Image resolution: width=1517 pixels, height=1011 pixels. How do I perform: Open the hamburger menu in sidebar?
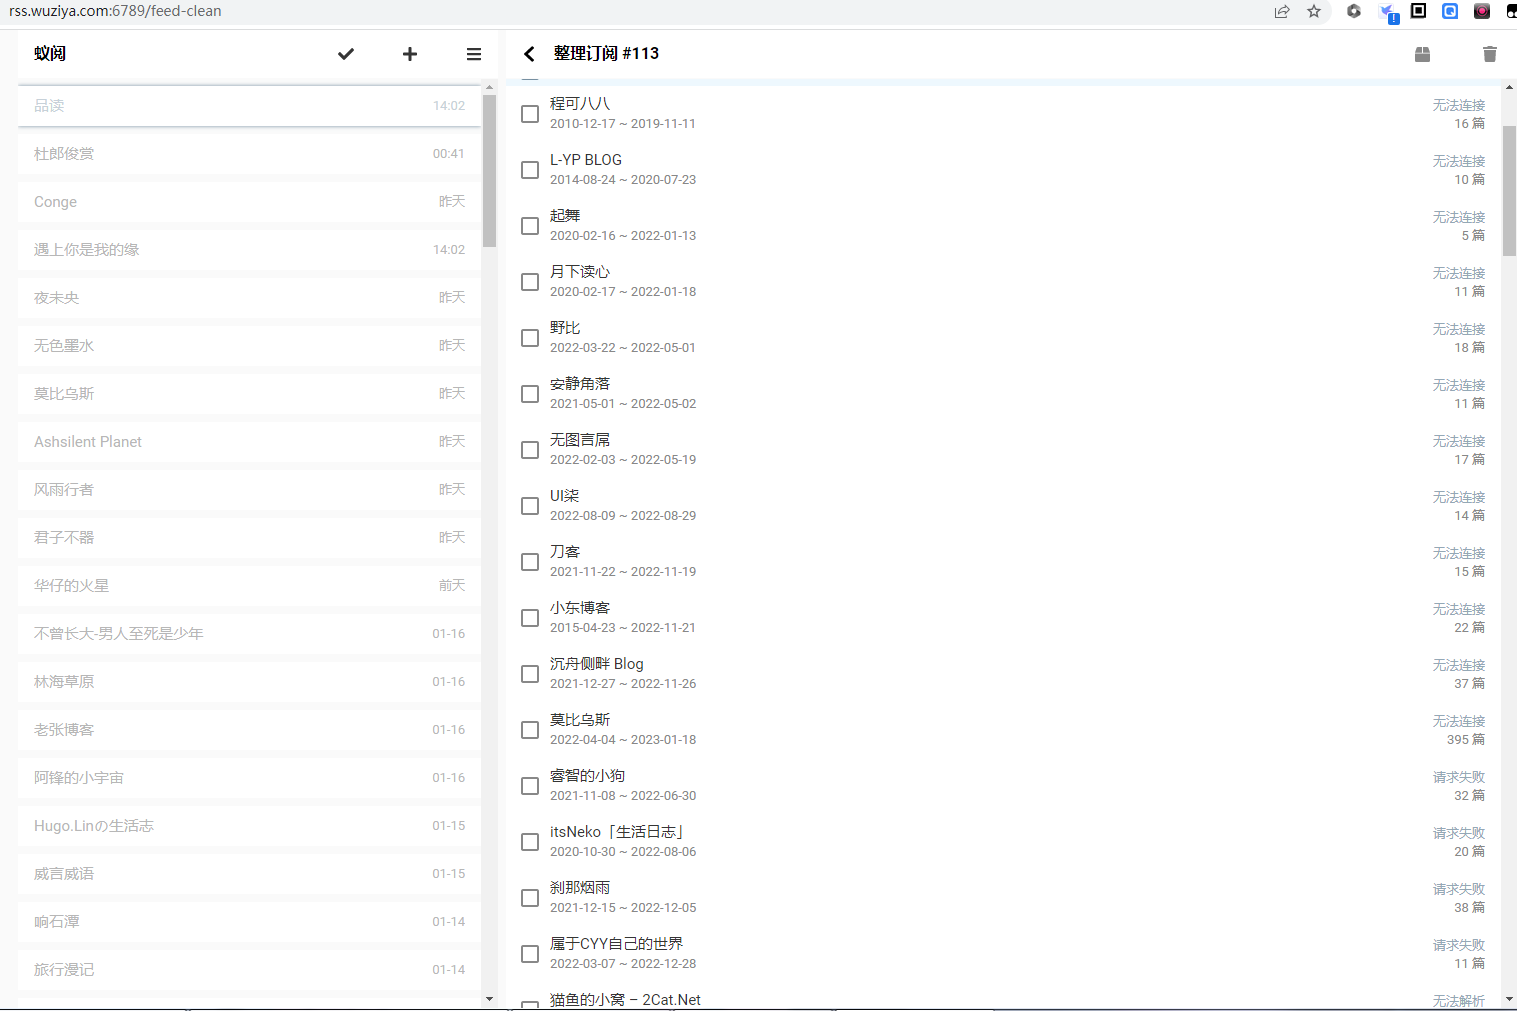tap(474, 54)
